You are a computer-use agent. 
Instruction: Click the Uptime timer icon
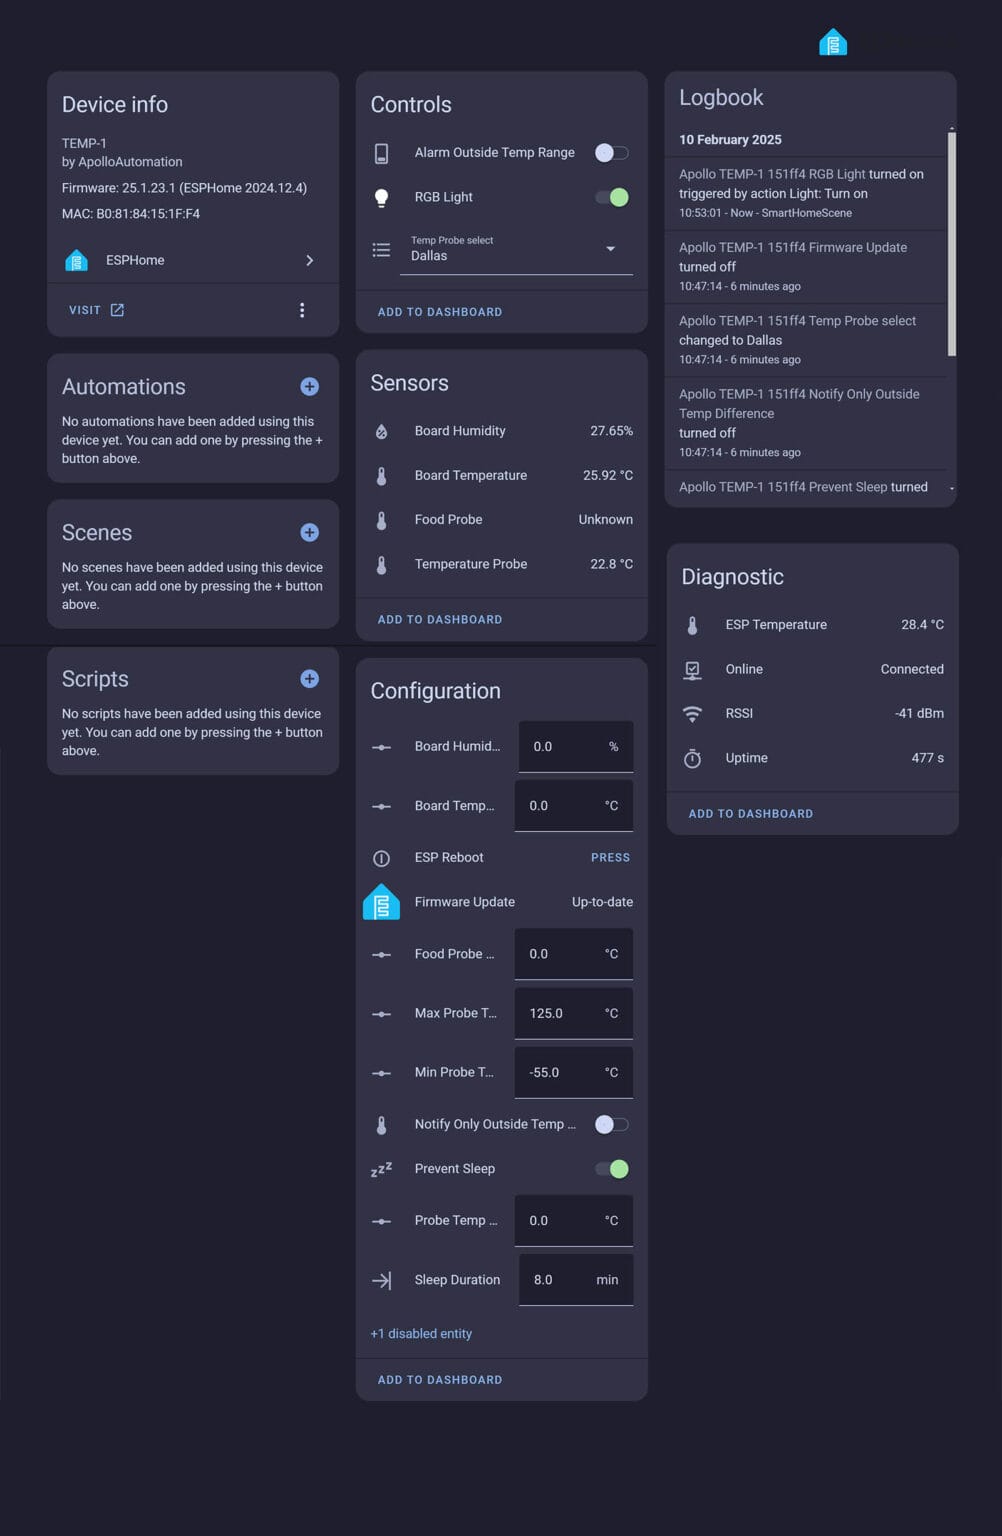click(x=692, y=758)
